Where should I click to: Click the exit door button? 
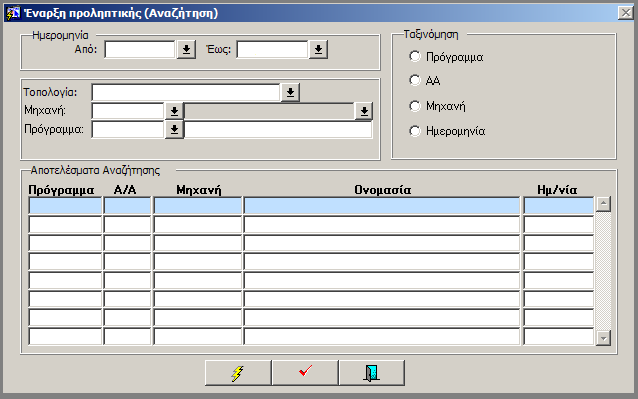(x=372, y=373)
